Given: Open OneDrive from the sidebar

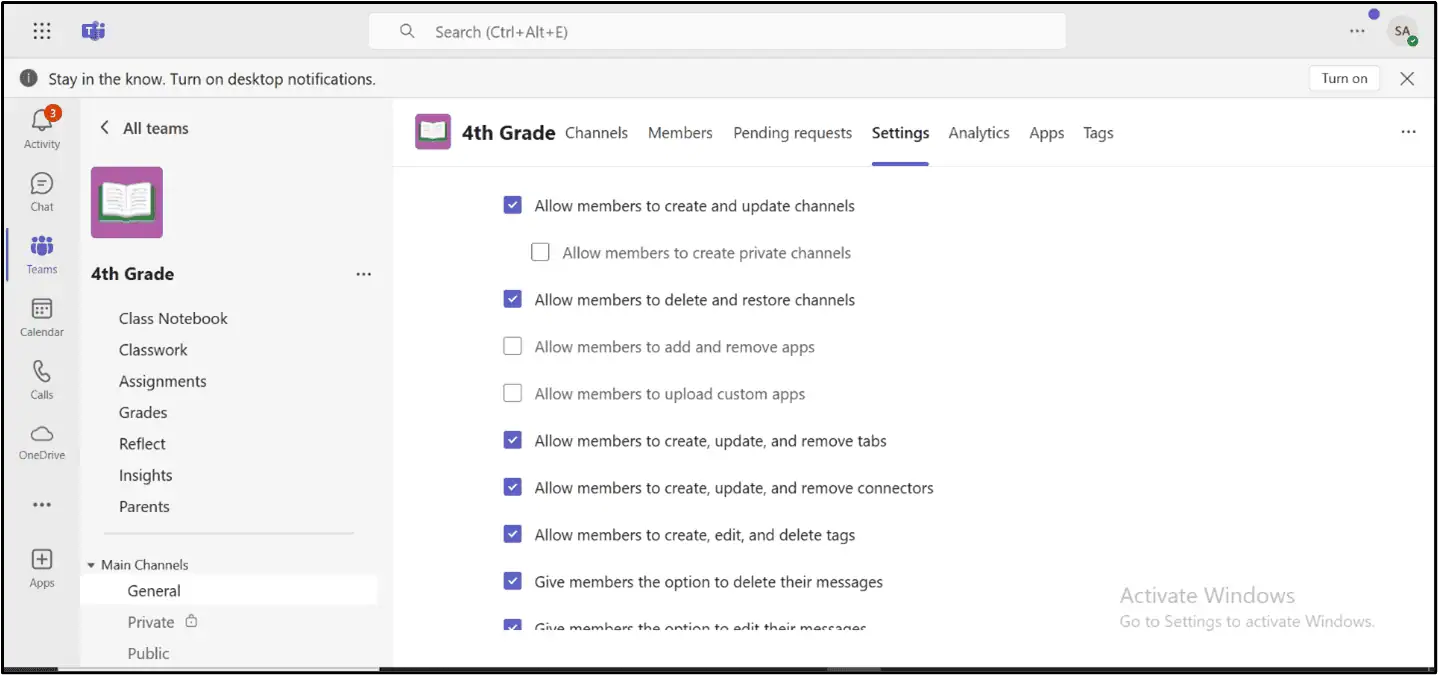Looking at the screenshot, I should click(x=41, y=441).
